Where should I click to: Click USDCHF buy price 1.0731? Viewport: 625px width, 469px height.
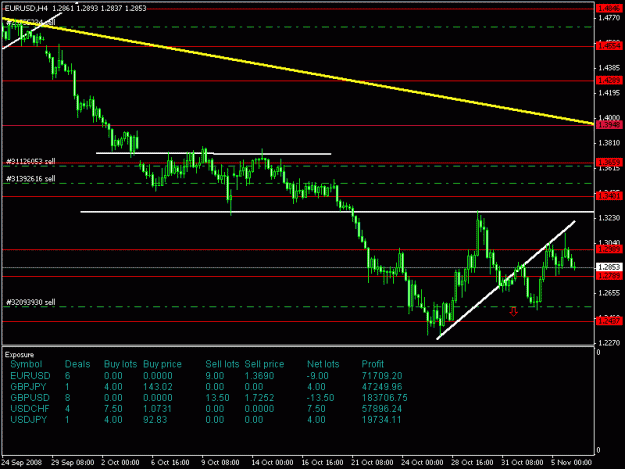[157, 409]
